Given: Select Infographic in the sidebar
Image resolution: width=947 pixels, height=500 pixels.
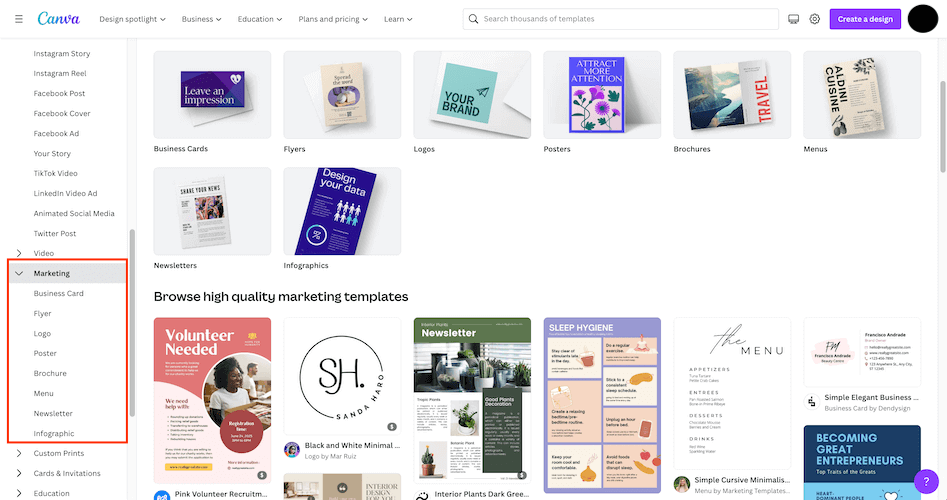Looking at the screenshot, I should pos(54,433).
